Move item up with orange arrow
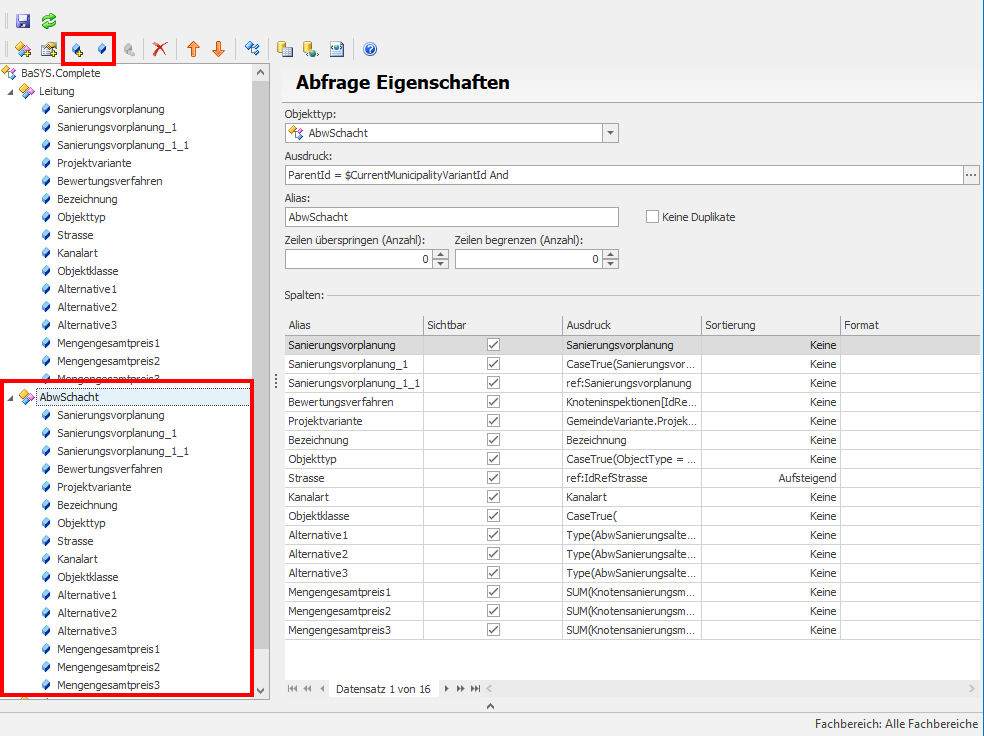 tap(194, 49)
